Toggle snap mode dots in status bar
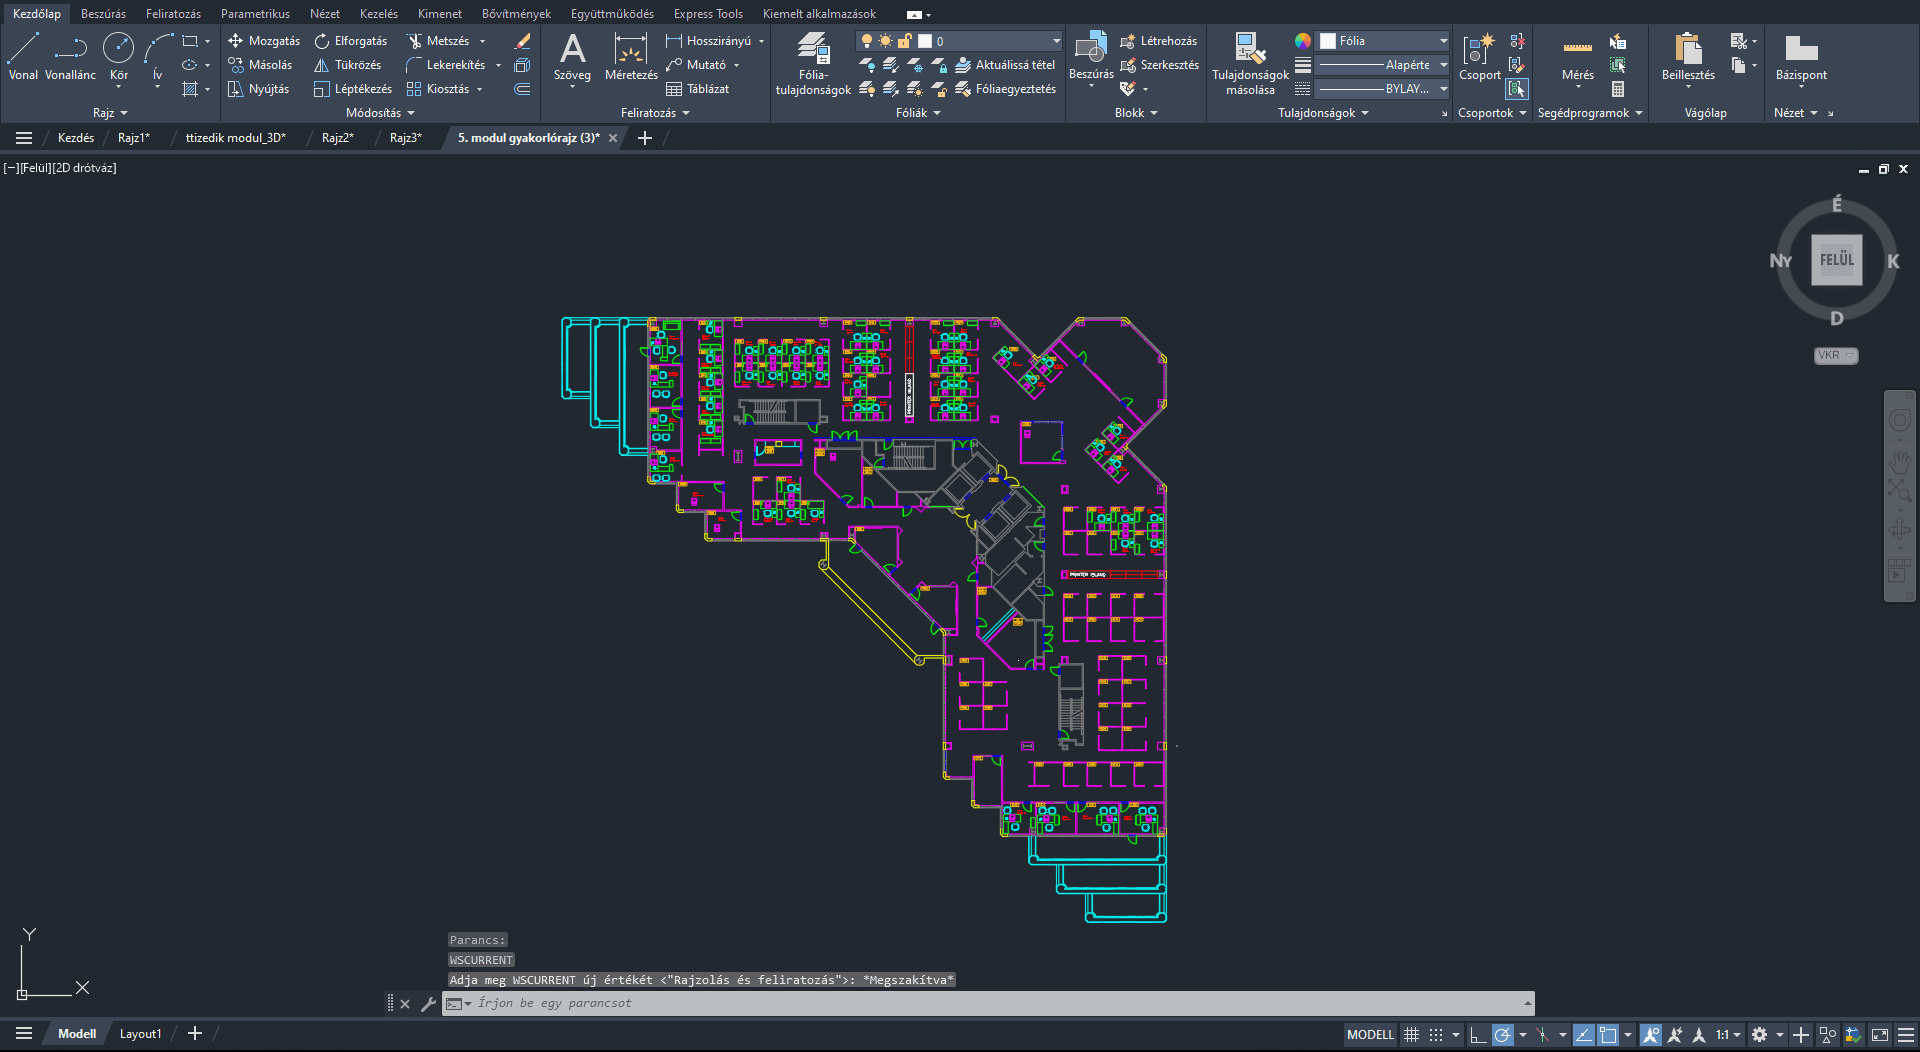This screenshot has width=1920, height=1052. (1436, 1035)
